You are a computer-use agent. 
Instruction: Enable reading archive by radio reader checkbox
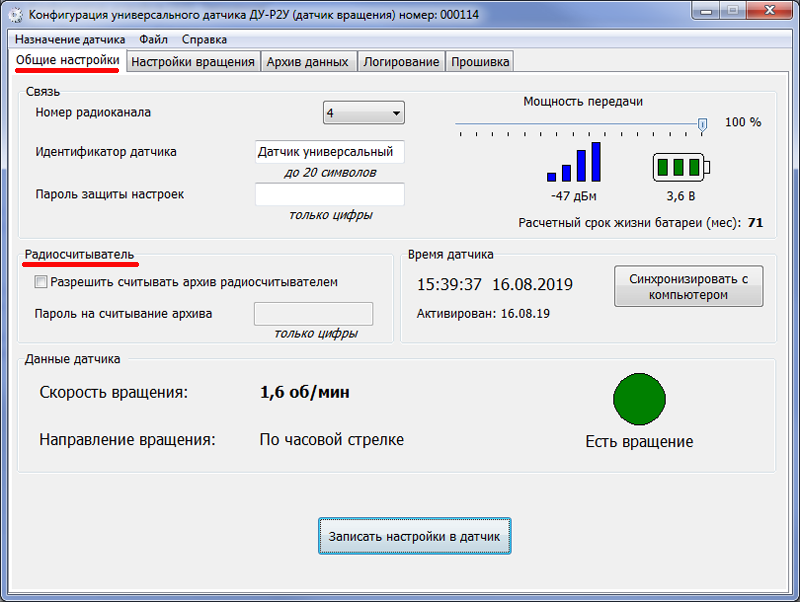pyautogui.click(x=40, y=282)
